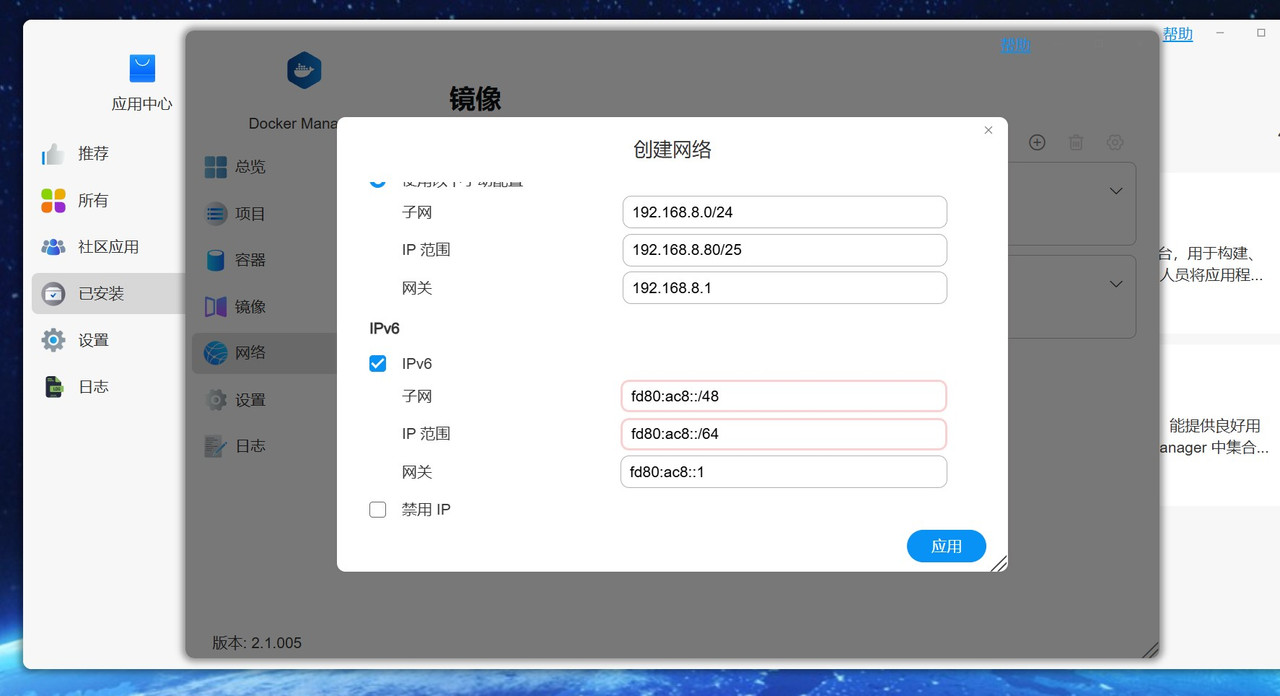Click the IPv6 IP 范围 field fd80:ac8::/64
Image resolution: width=1280 pixels, height=696 pixels.
784,434
